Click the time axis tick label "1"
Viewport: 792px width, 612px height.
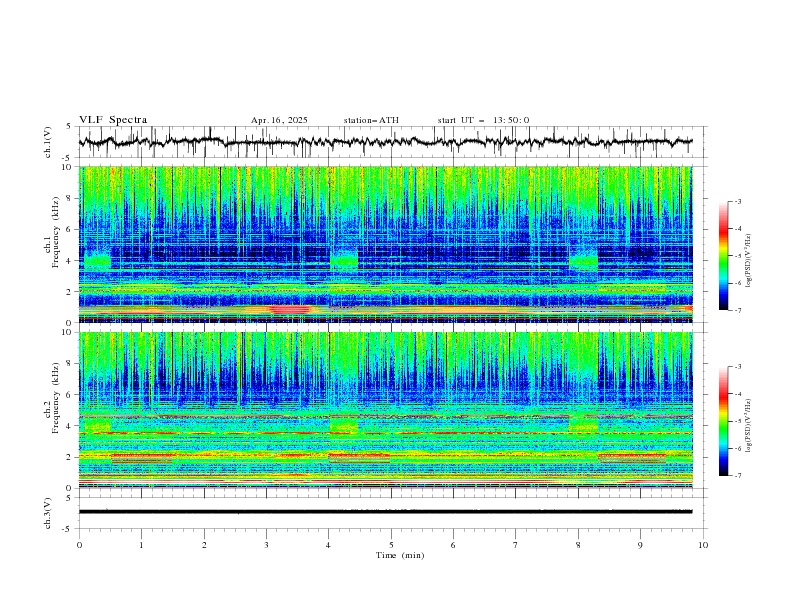142,545
